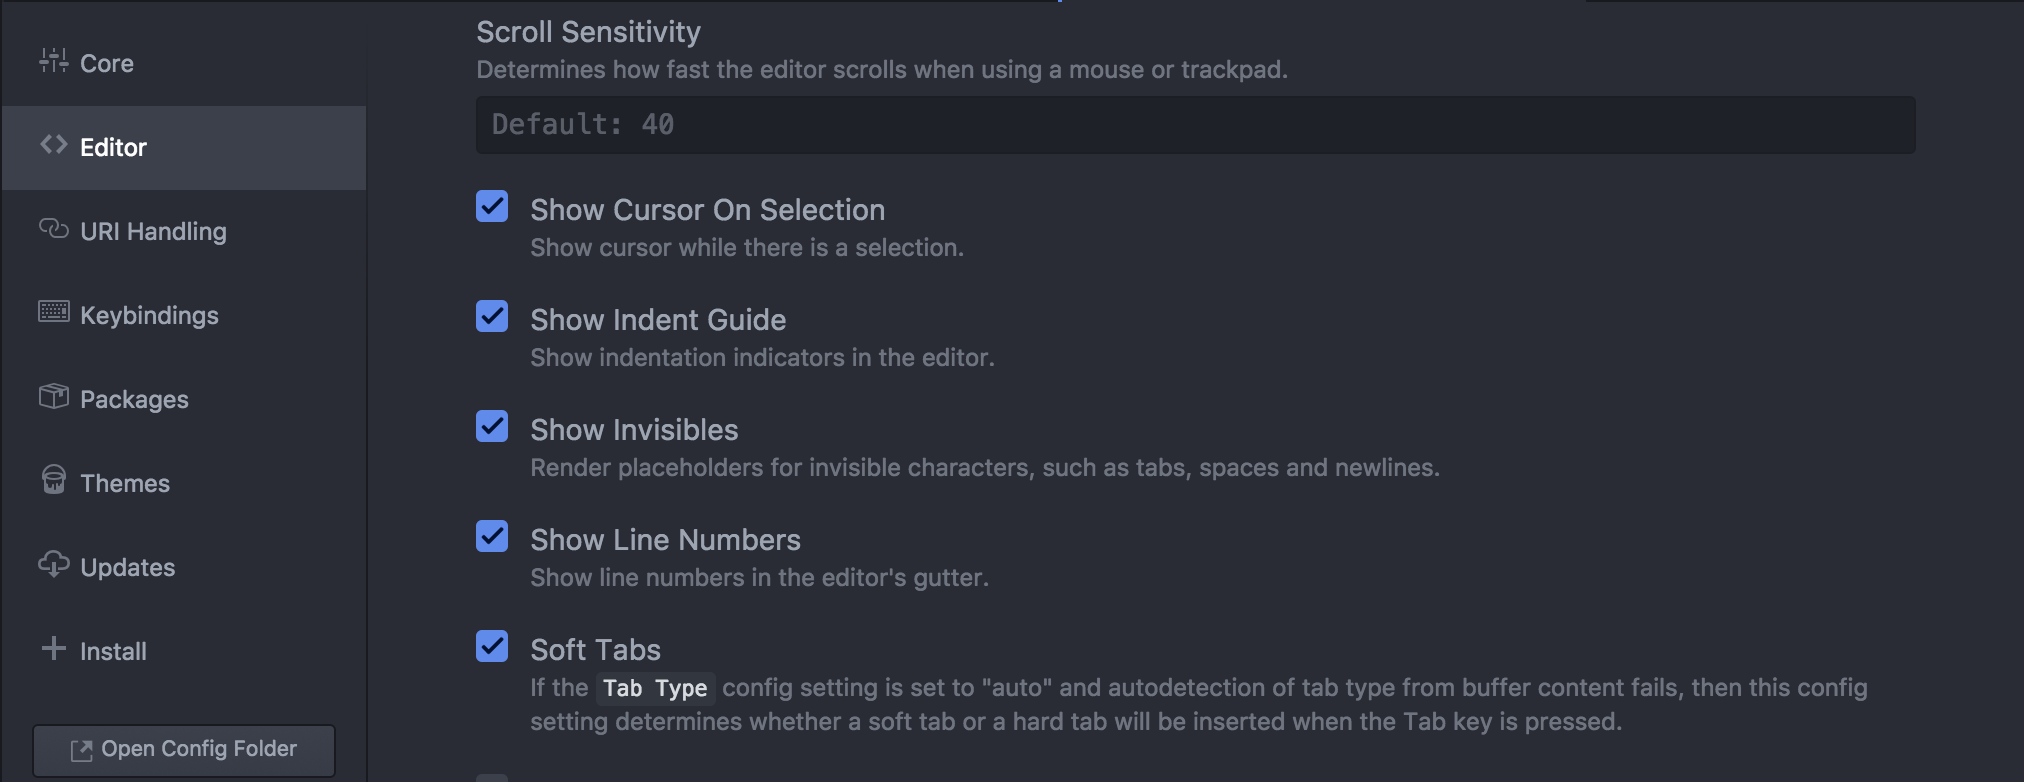
Task: Click the Themes paint bucket icon
Action: 53,480
